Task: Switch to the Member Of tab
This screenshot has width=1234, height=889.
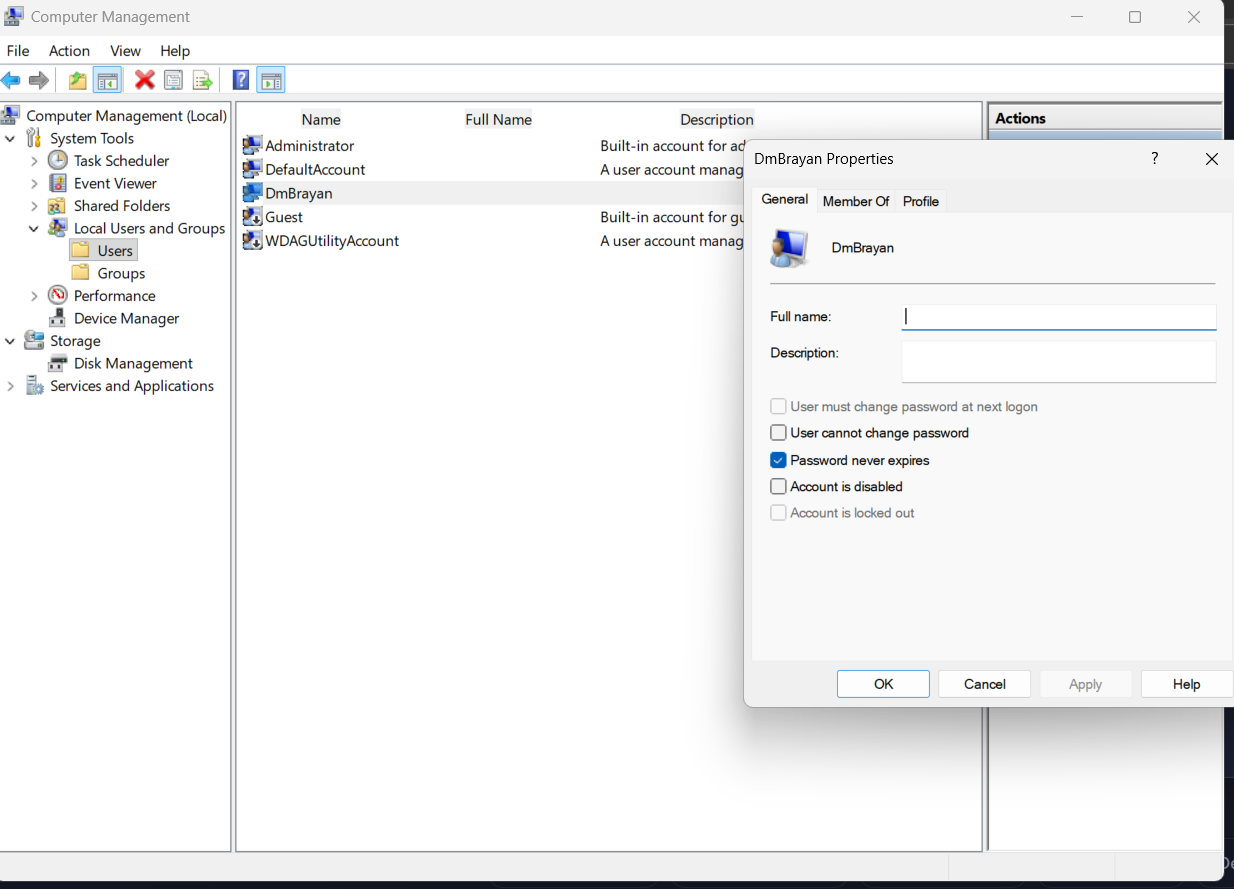Action: coord(856,201)
